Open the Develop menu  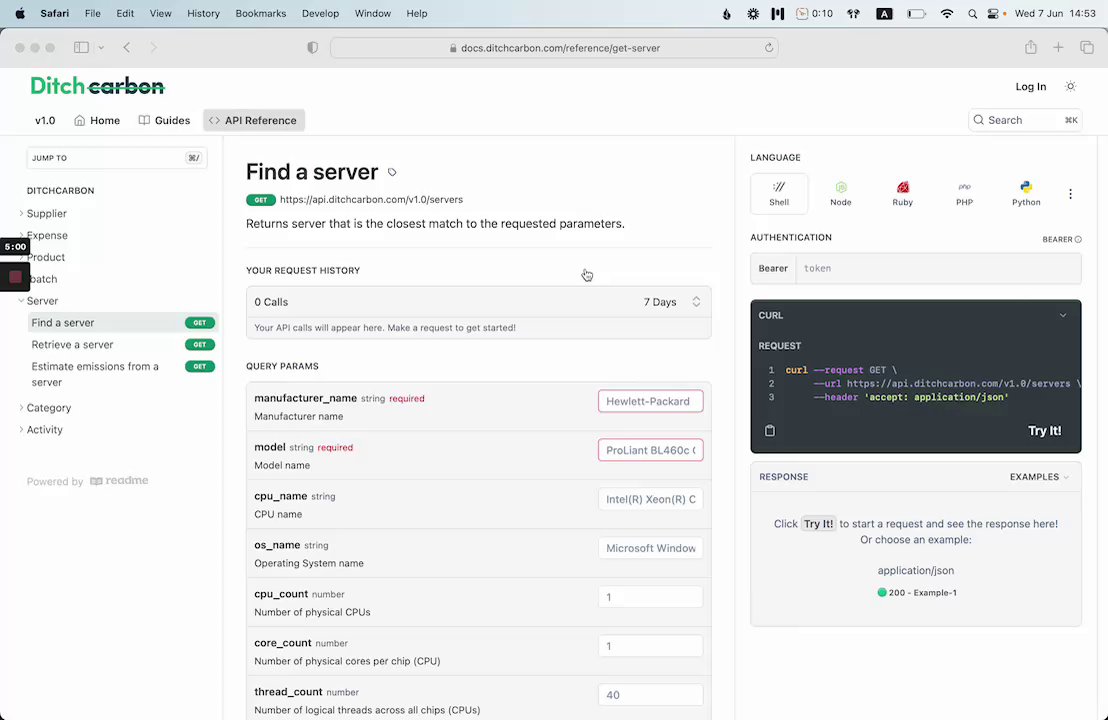(x=320, y=13)
